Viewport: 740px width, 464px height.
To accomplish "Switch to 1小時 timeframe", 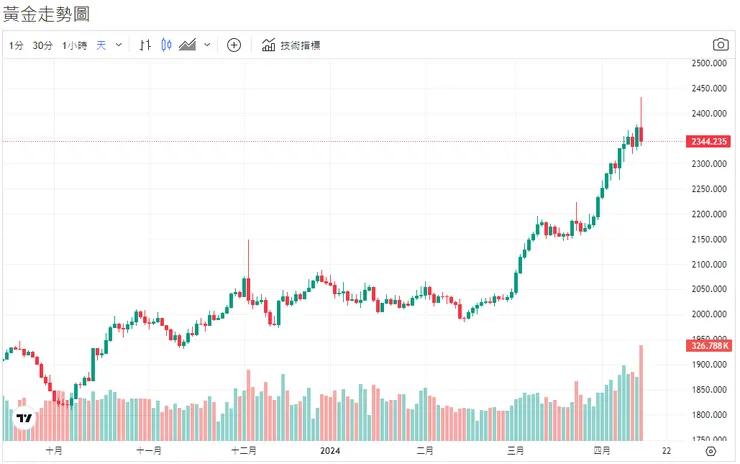I will (74, 45).
